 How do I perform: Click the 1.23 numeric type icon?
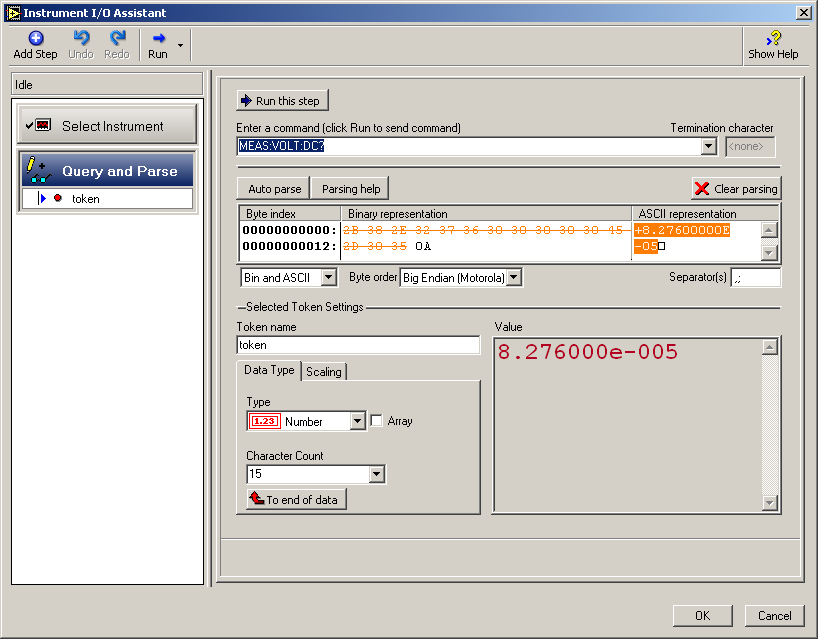[265, 421]
